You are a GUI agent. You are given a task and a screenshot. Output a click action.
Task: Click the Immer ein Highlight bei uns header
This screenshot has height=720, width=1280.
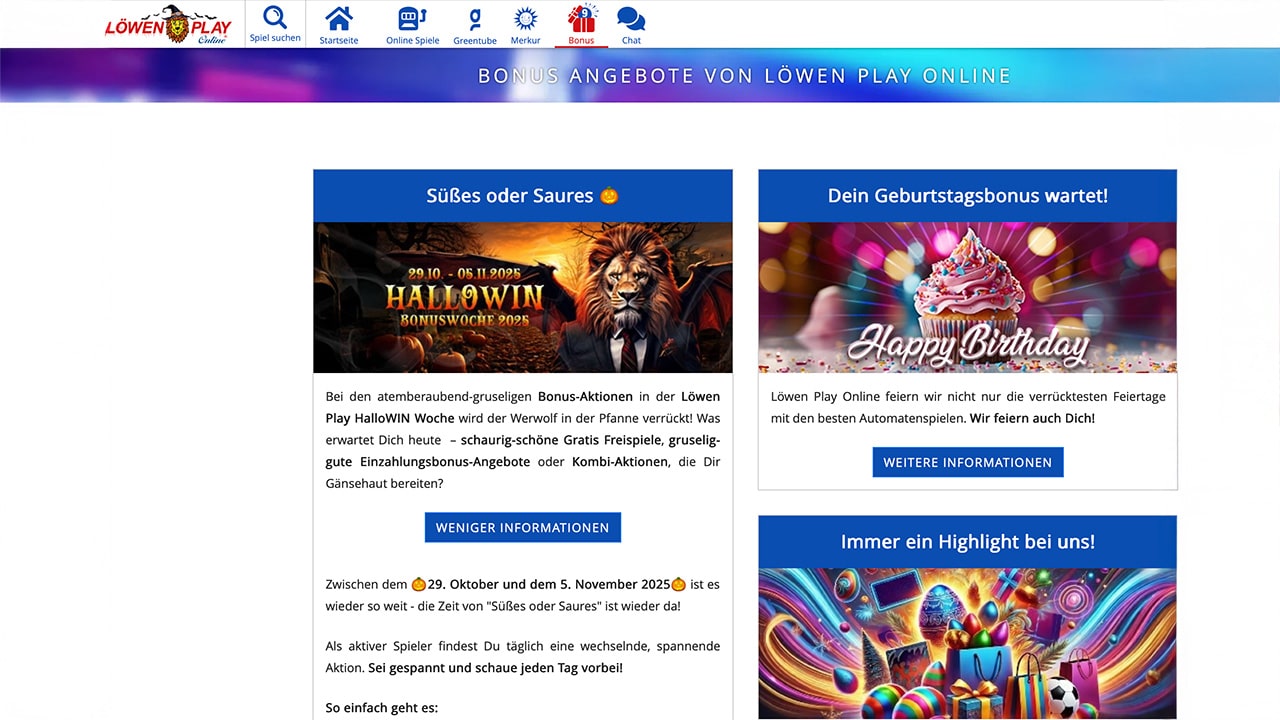(x=967, y=541)
